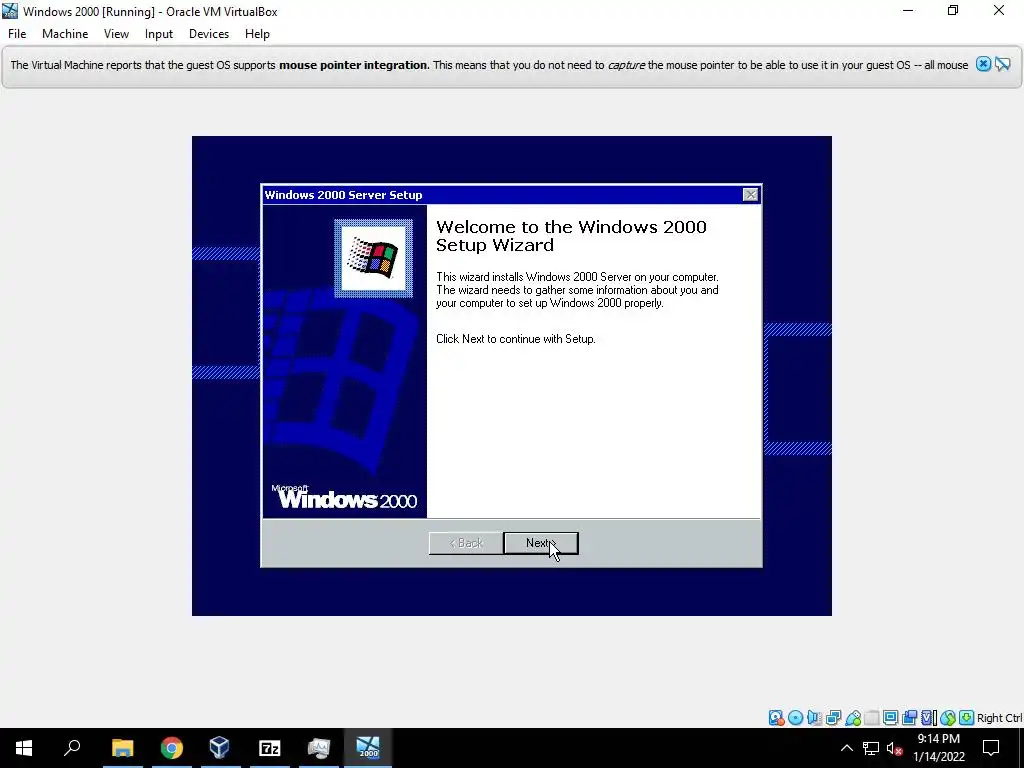Click the Windows flag logo in wizard
The width and height of the screenshot is (1024, 768).
[x=374, y=259]
